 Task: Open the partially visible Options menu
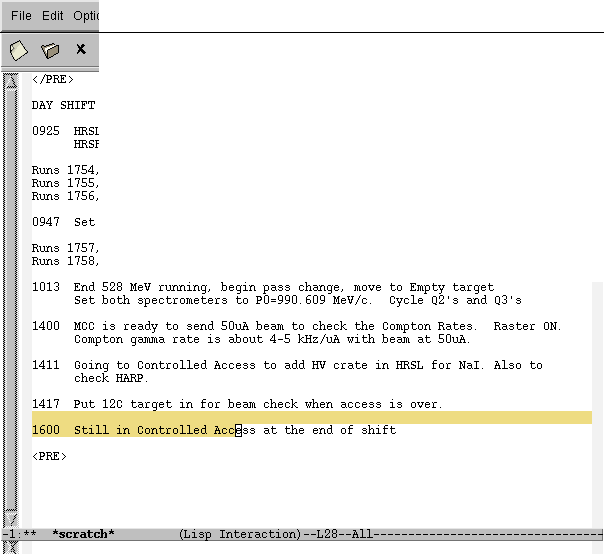(86, 16)
